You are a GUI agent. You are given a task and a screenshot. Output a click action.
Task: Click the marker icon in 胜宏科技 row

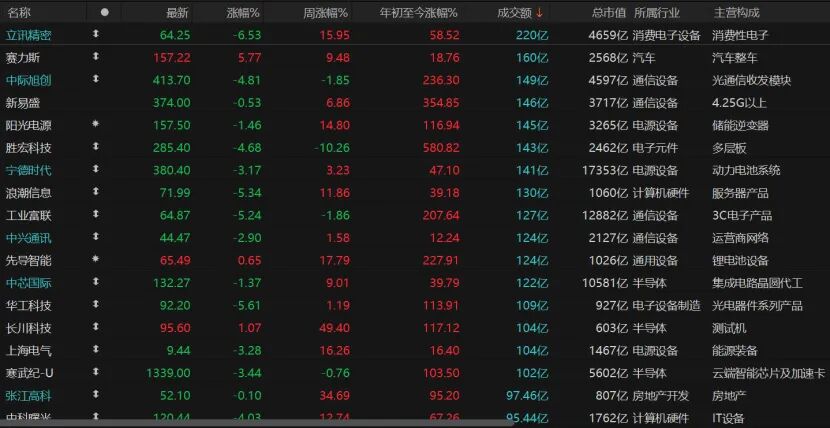[96, 147]
